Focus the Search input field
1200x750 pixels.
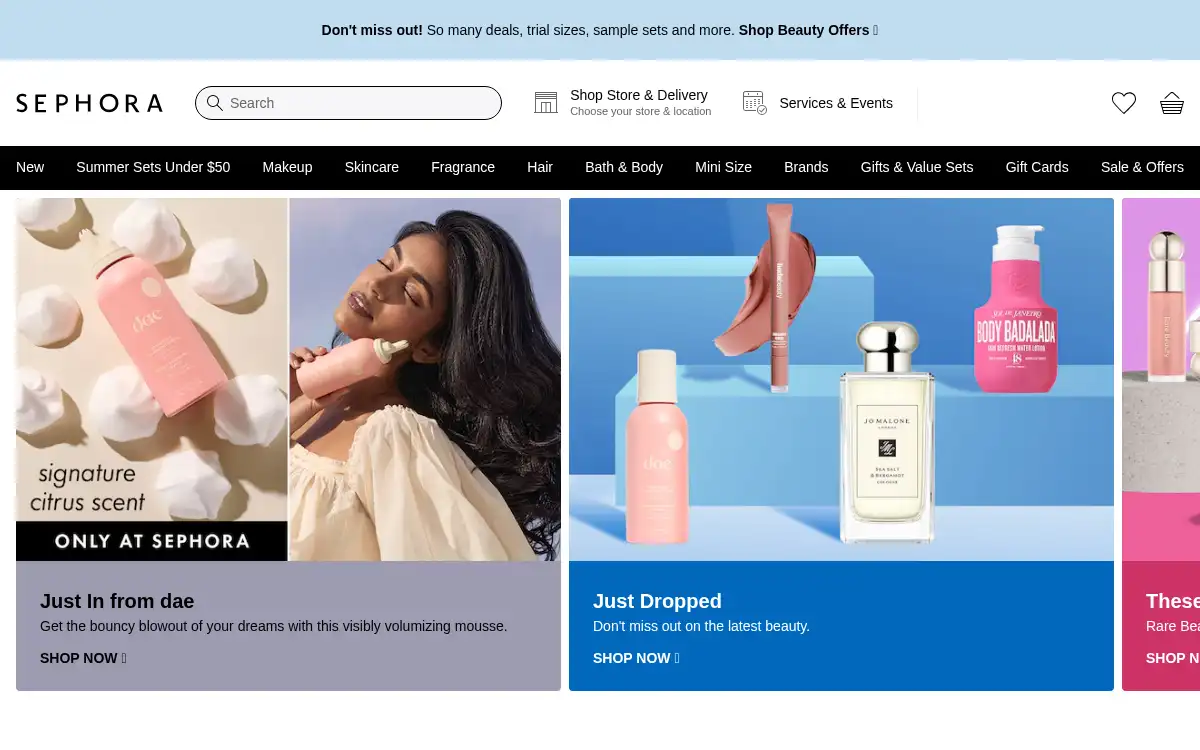[348, 103]
